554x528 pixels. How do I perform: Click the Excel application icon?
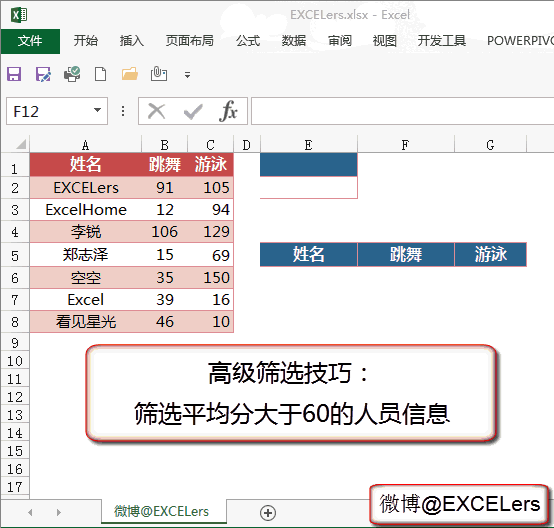coord(19,15)
